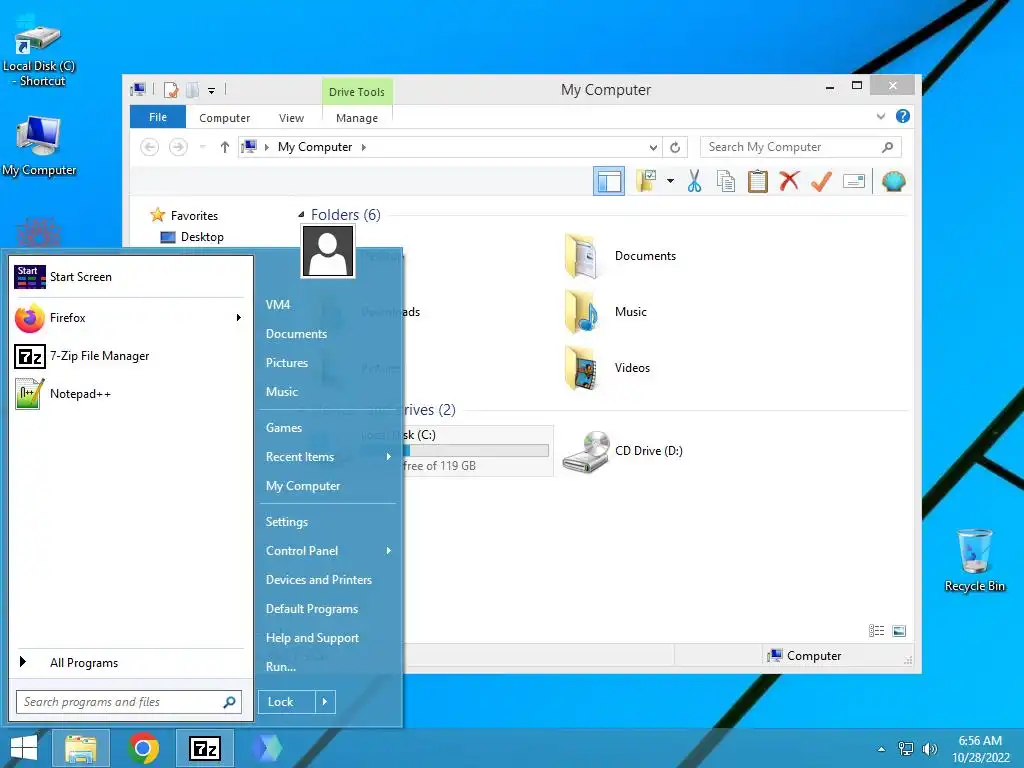Click the Classic Shell settings shell icon

tap(893, 181)
